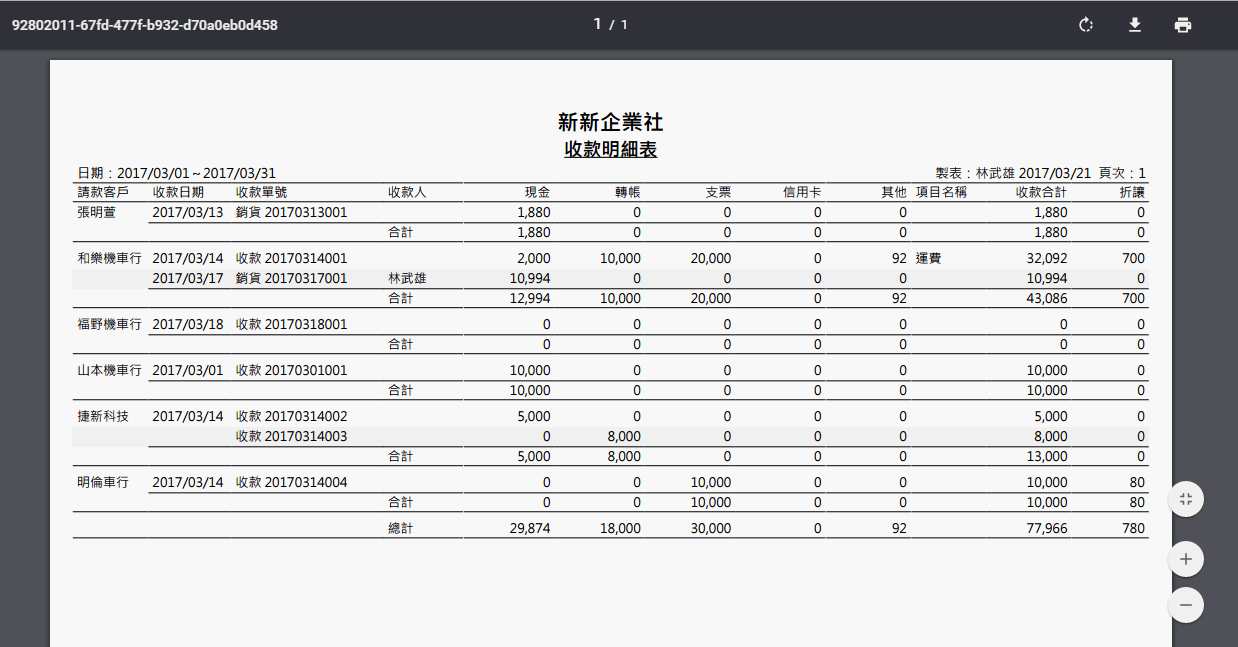Click the 收款合計 column header

tap(1042, 192)
